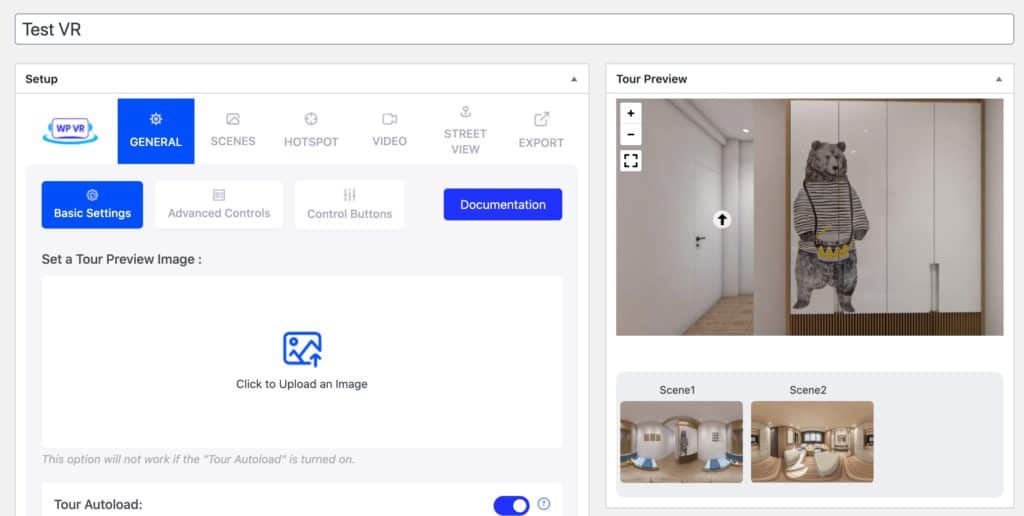Zoom in the tour preview
This screenshot has width=1024, height=516.
[x=630, y=113]
